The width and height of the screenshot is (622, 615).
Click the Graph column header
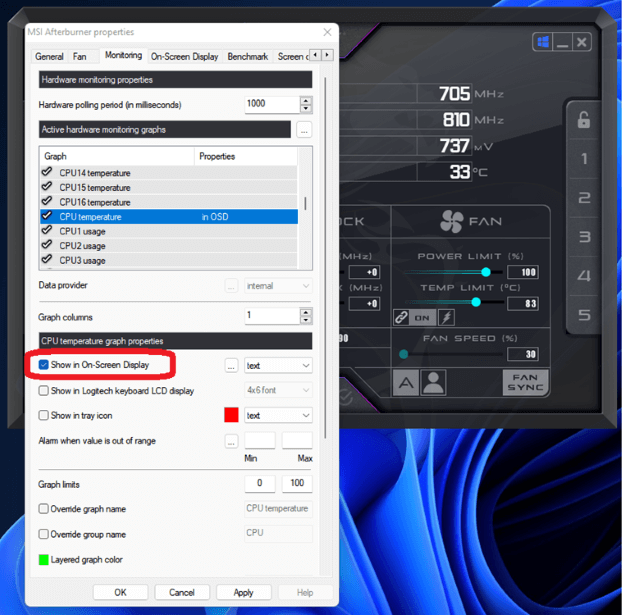[117, 156]
